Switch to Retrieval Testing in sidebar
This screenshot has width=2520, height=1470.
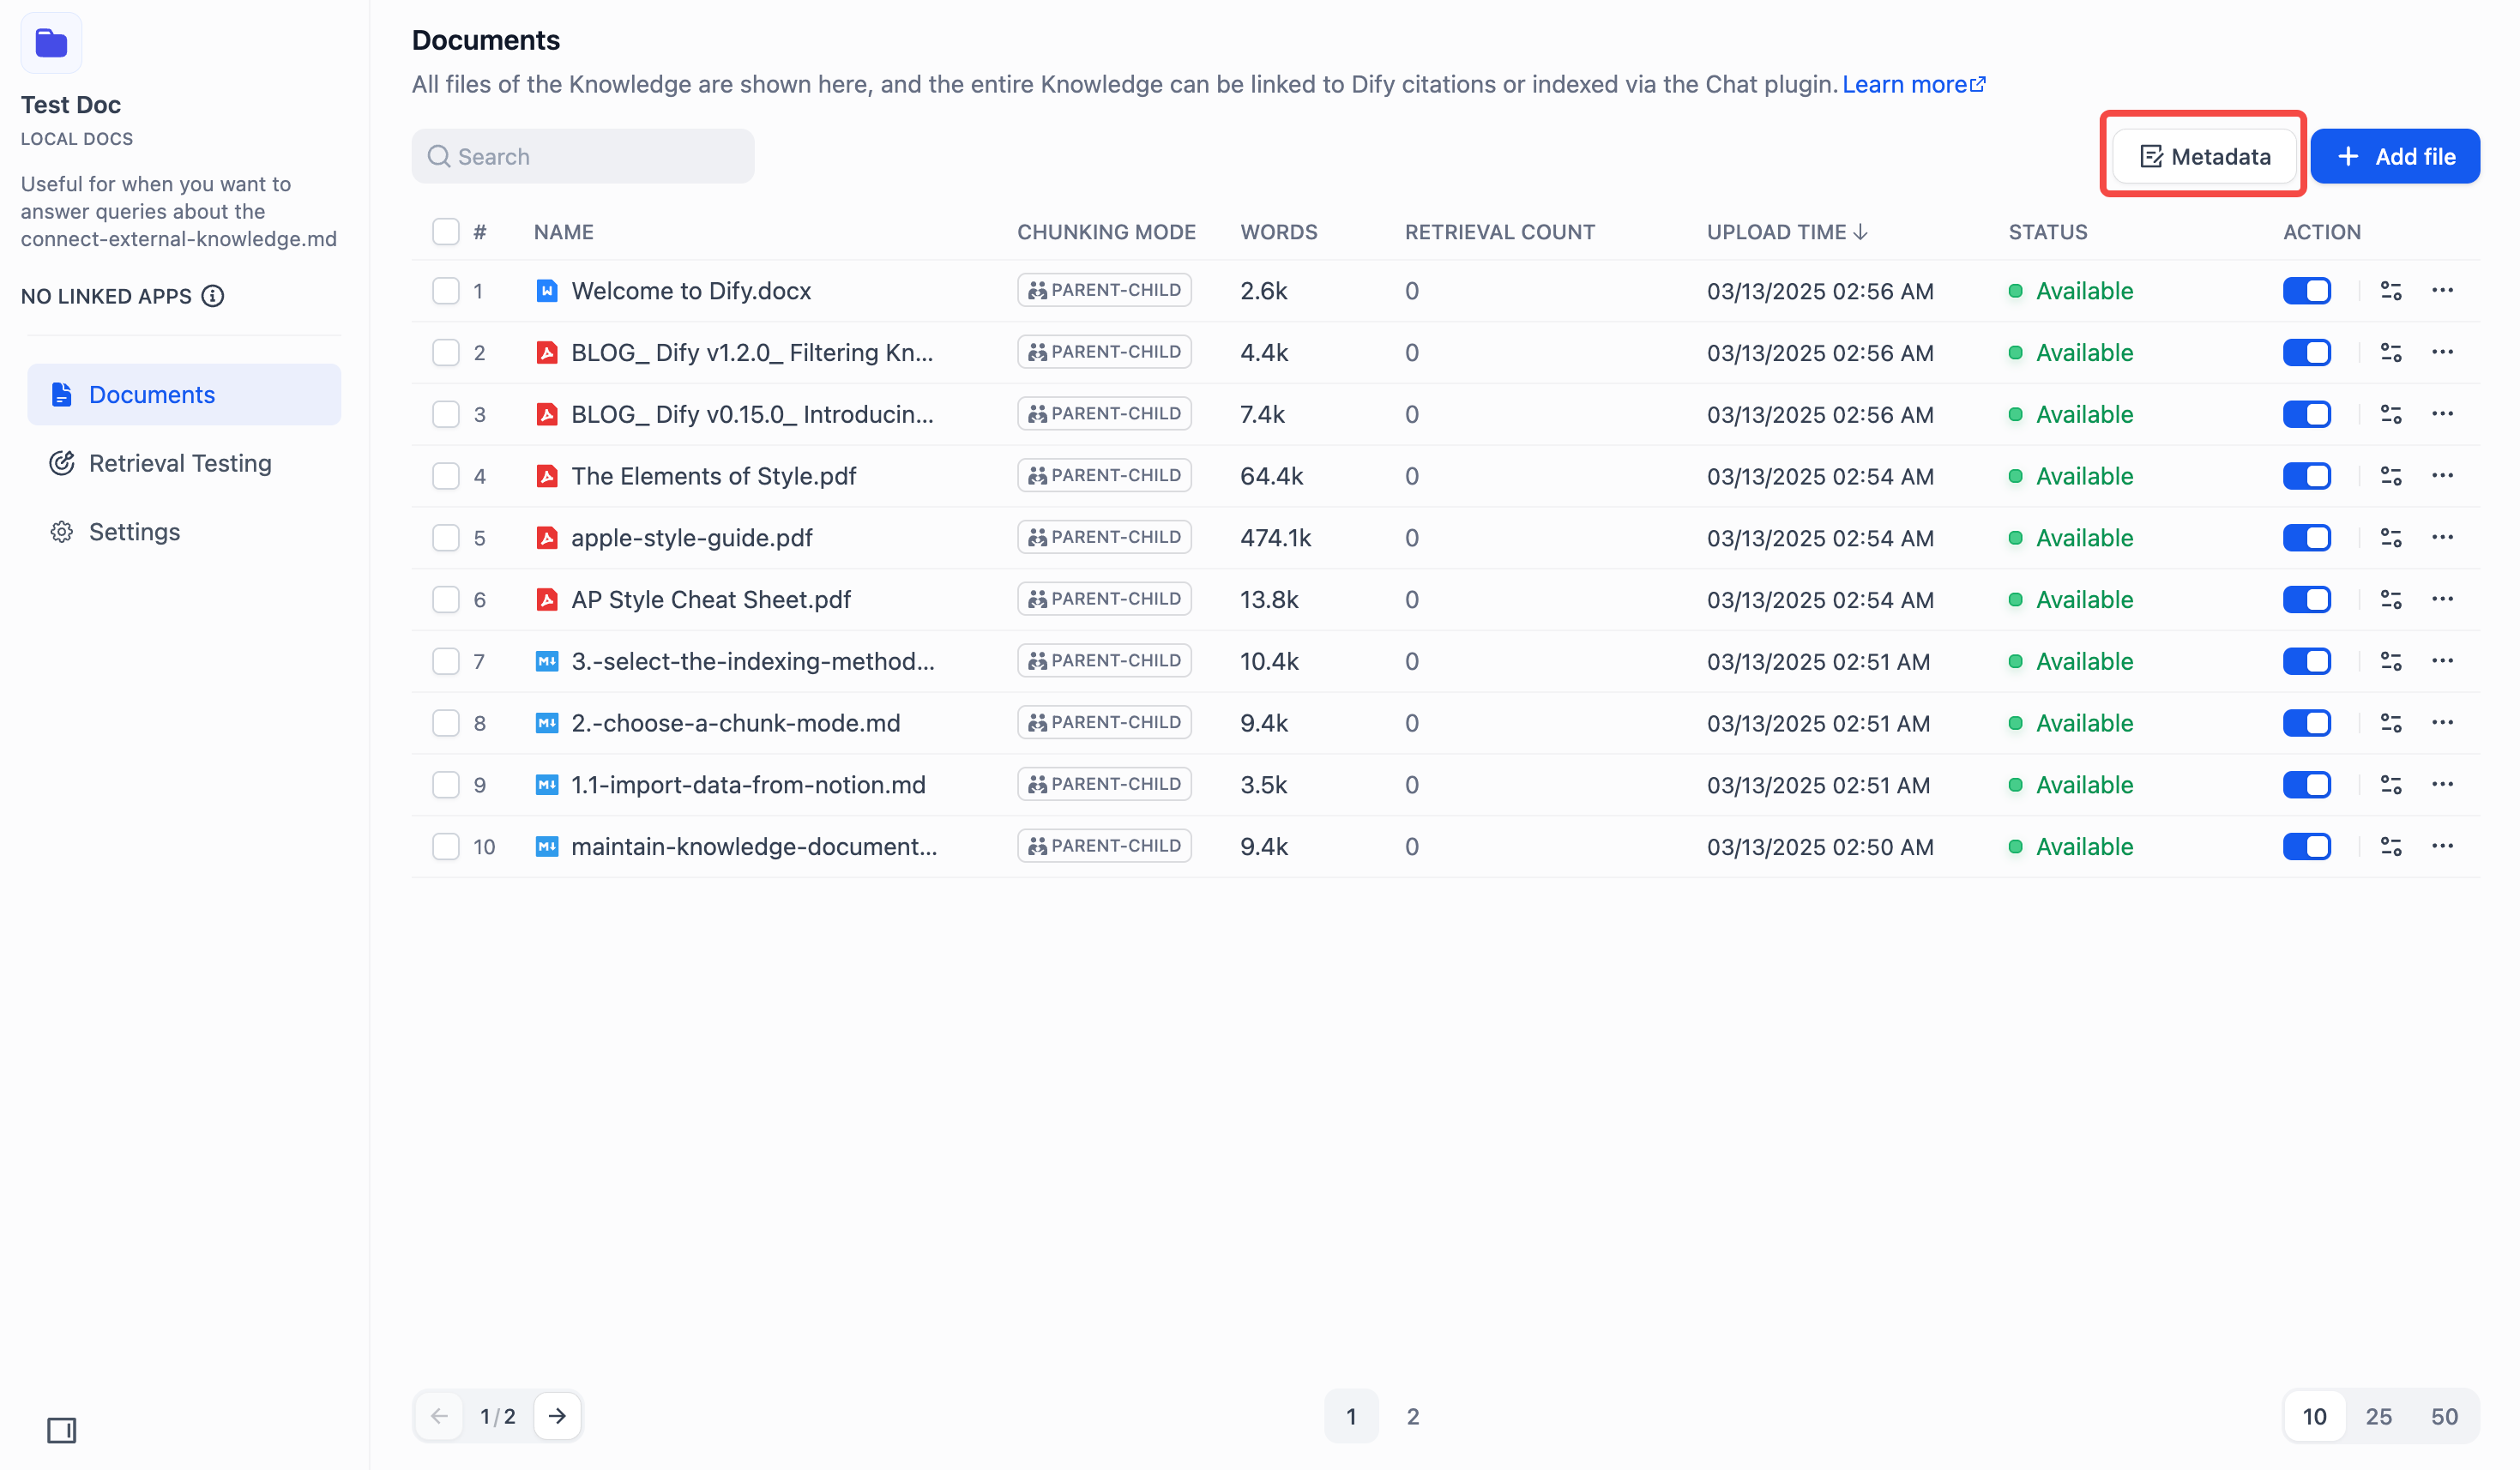(x=180, y=463)
